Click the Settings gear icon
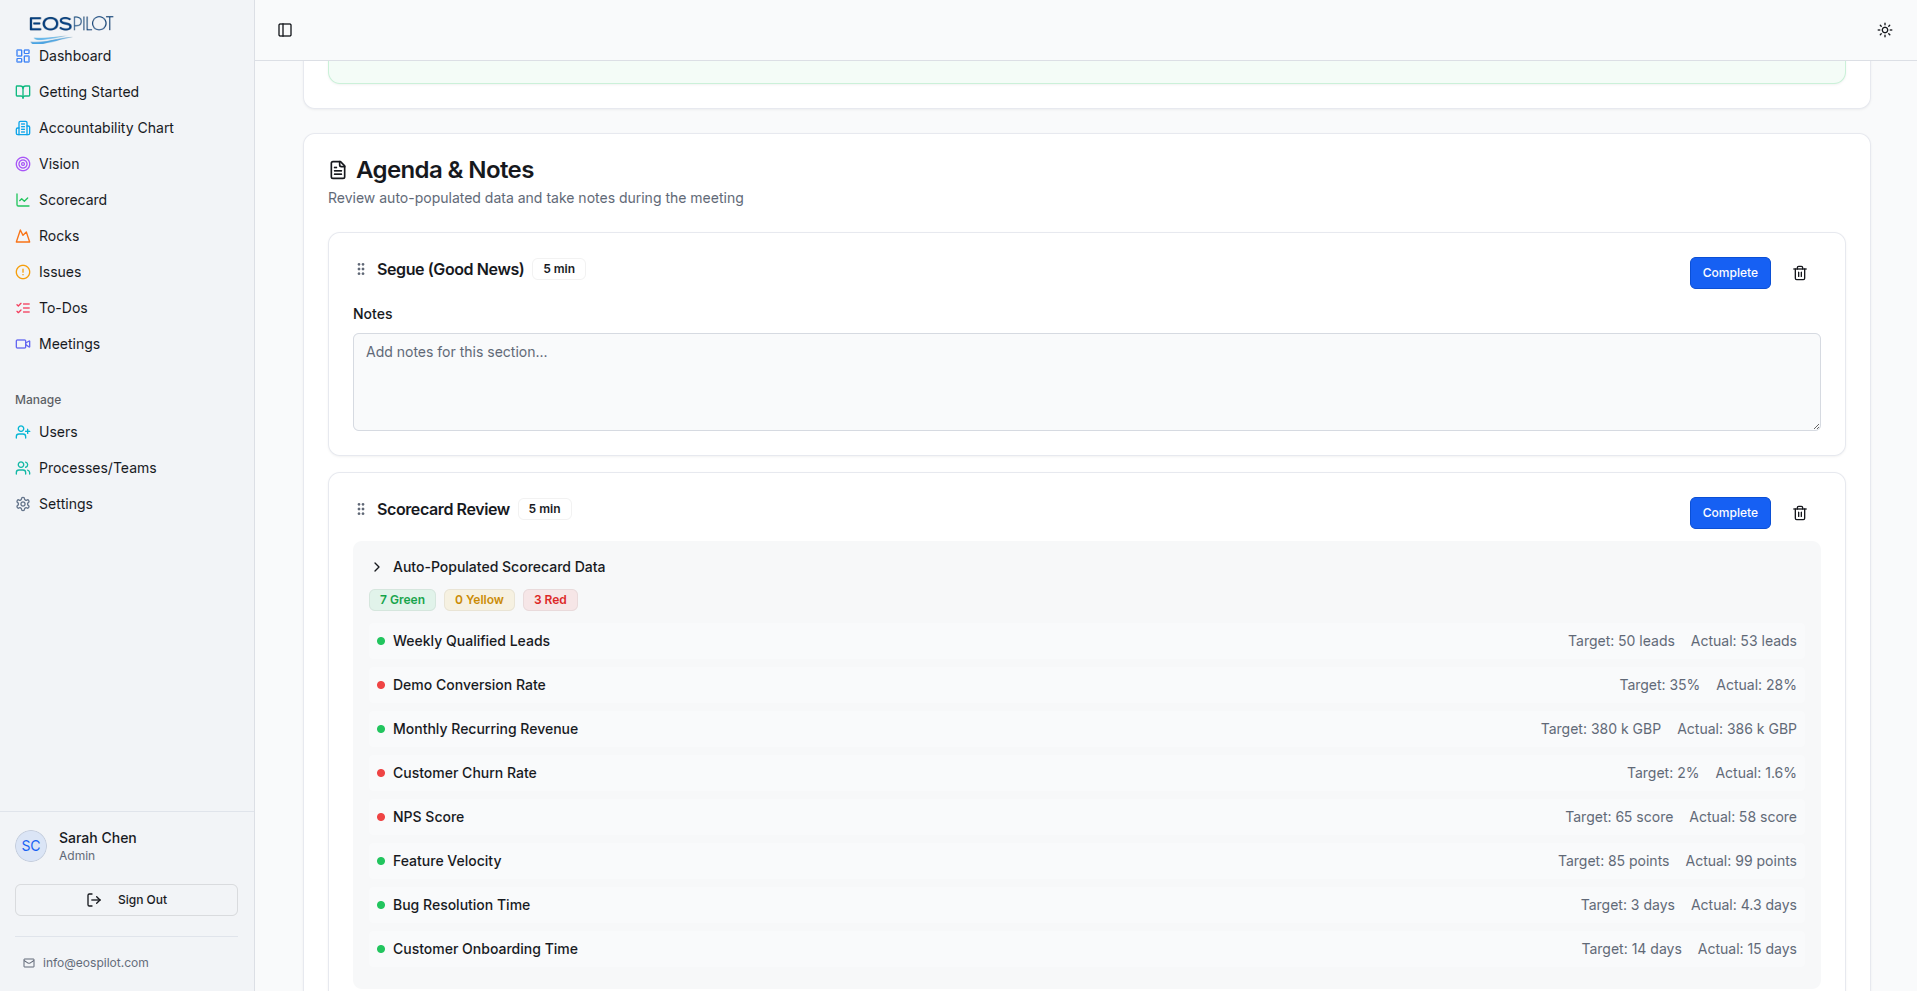Screen dimensions: 1917x991 (x=23, y=504)
